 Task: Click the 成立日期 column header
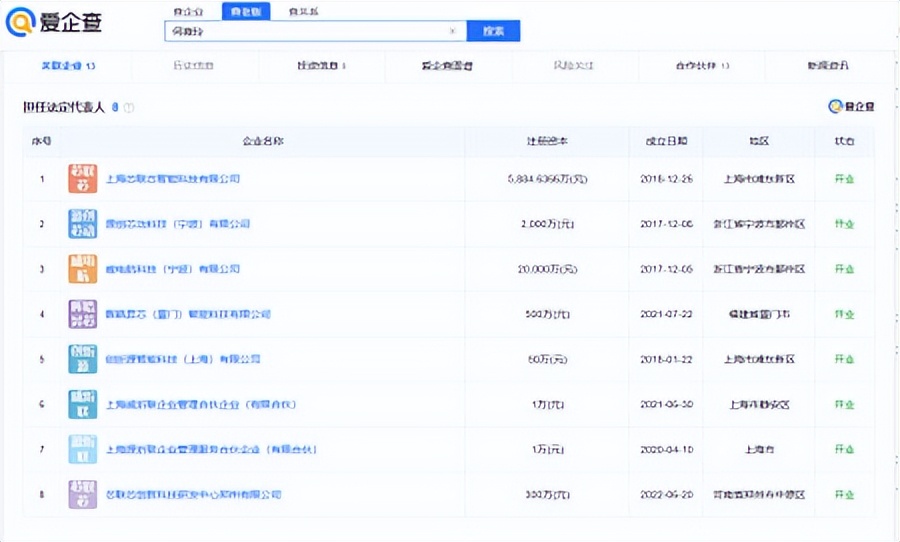666,141
